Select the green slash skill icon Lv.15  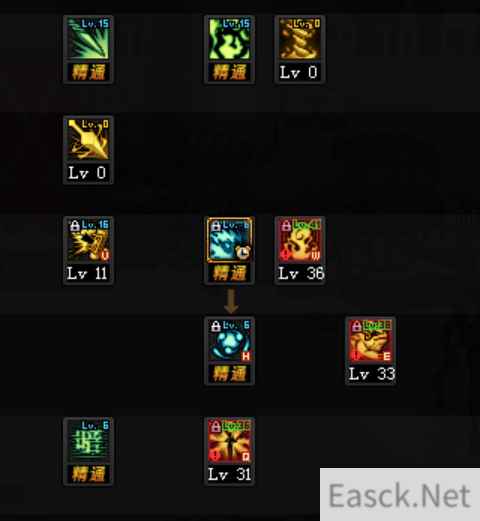(x=88, y=39)
